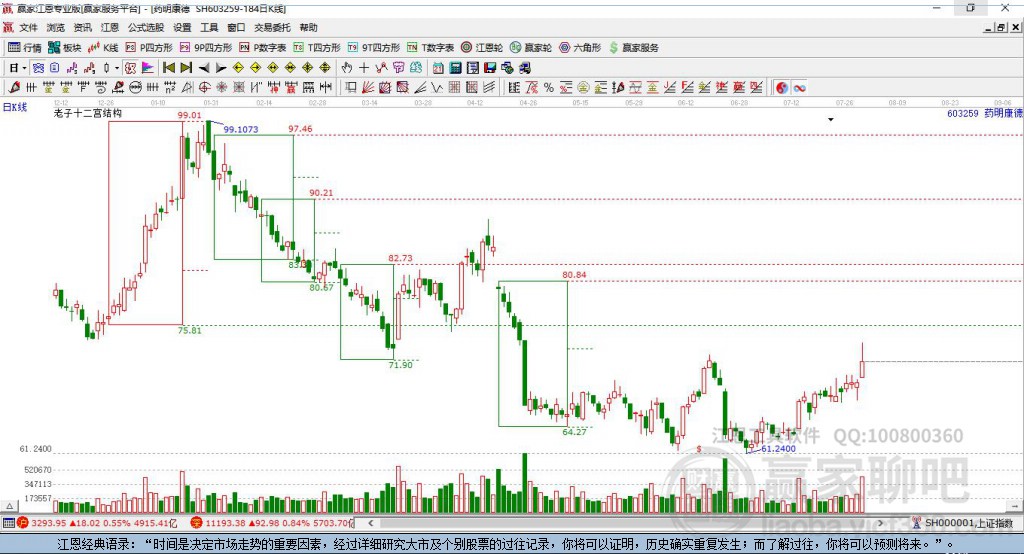Open the 江恩轮 tool

(482, 48)
